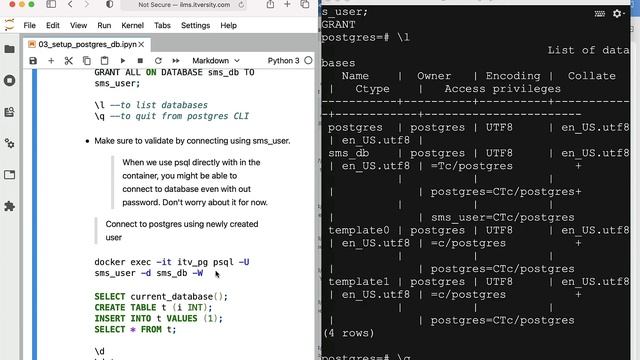640x360 pixels.
Task: Open the Kernel menu
Action: click(132, 25)
